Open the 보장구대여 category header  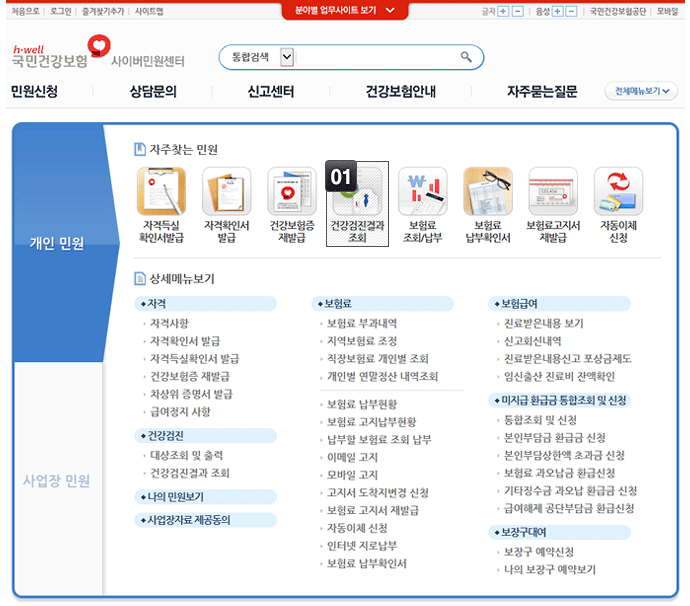point(559,532)
